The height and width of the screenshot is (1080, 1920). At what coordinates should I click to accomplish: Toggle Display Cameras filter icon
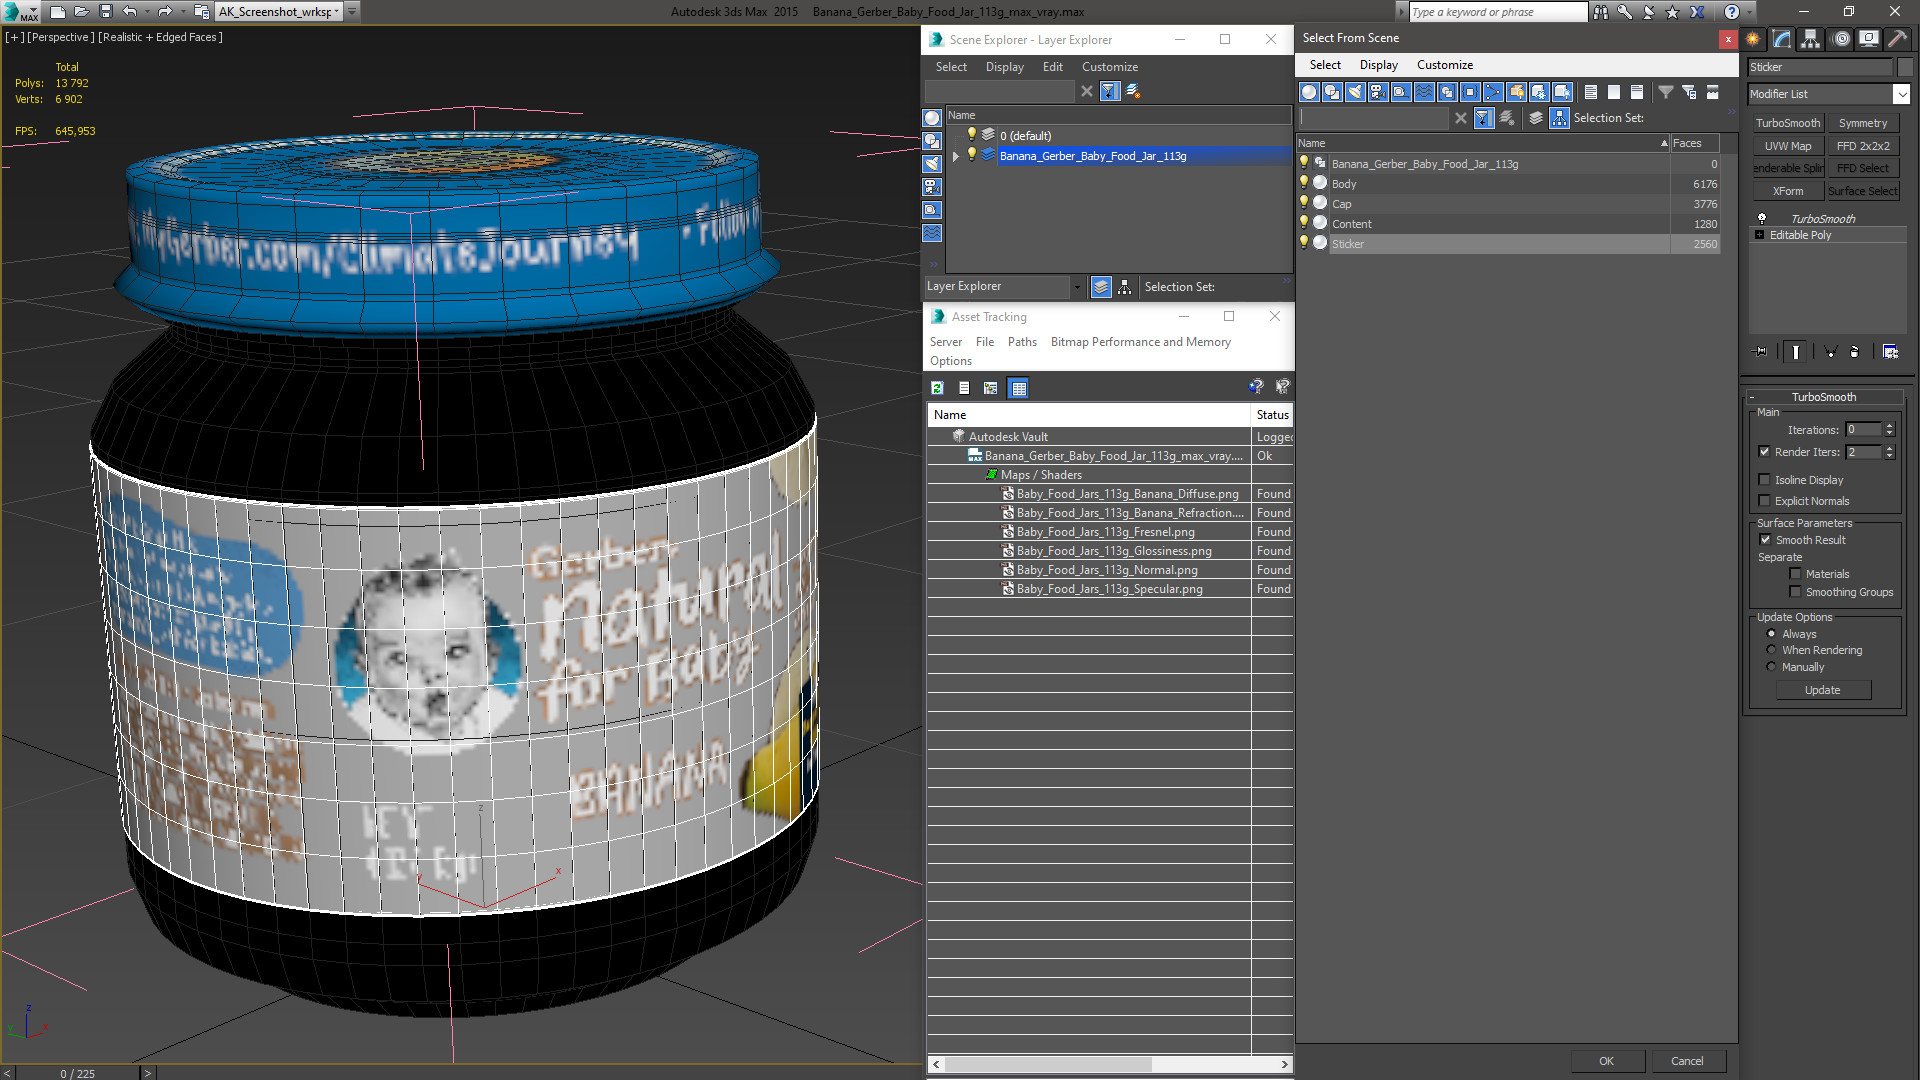[x=1378, y=92]
